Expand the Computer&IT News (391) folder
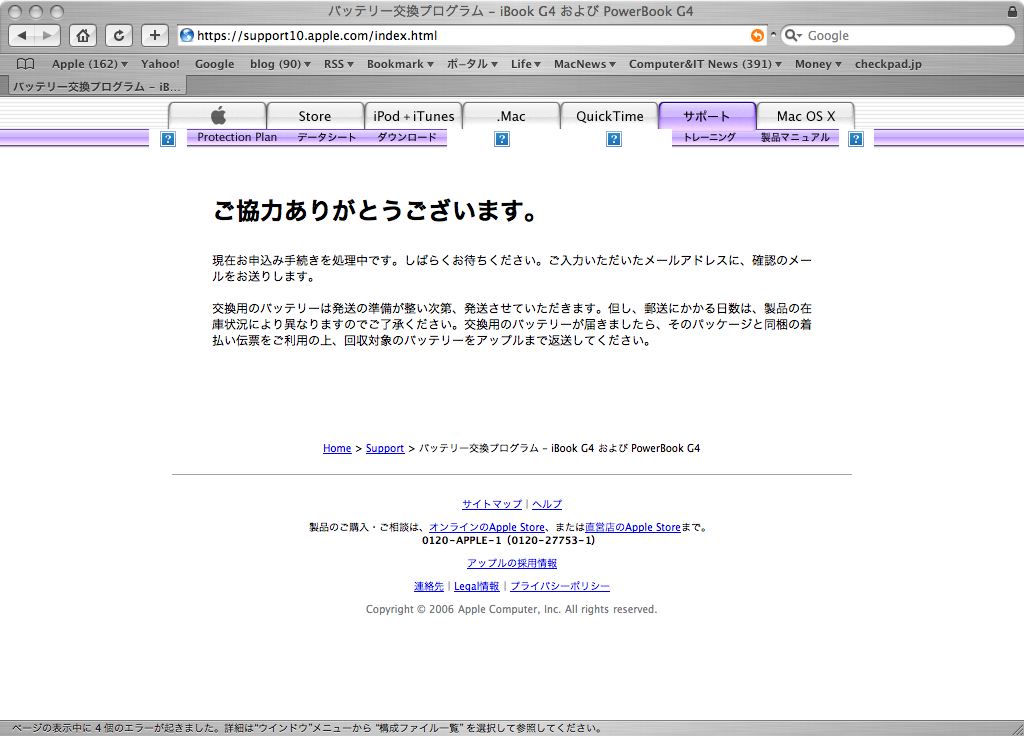Screen dimensions: 1024x736 coord(705,64)
